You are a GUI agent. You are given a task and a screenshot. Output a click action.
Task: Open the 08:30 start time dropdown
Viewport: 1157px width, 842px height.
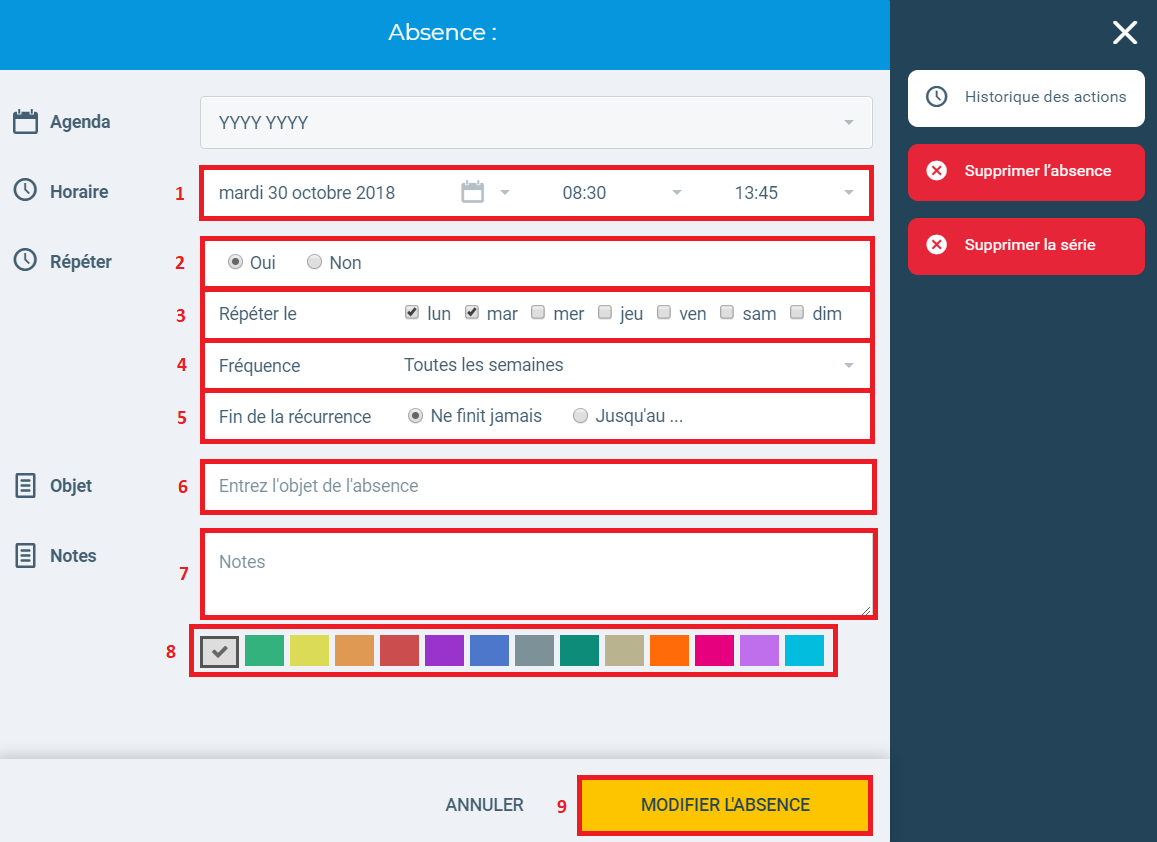621,193
